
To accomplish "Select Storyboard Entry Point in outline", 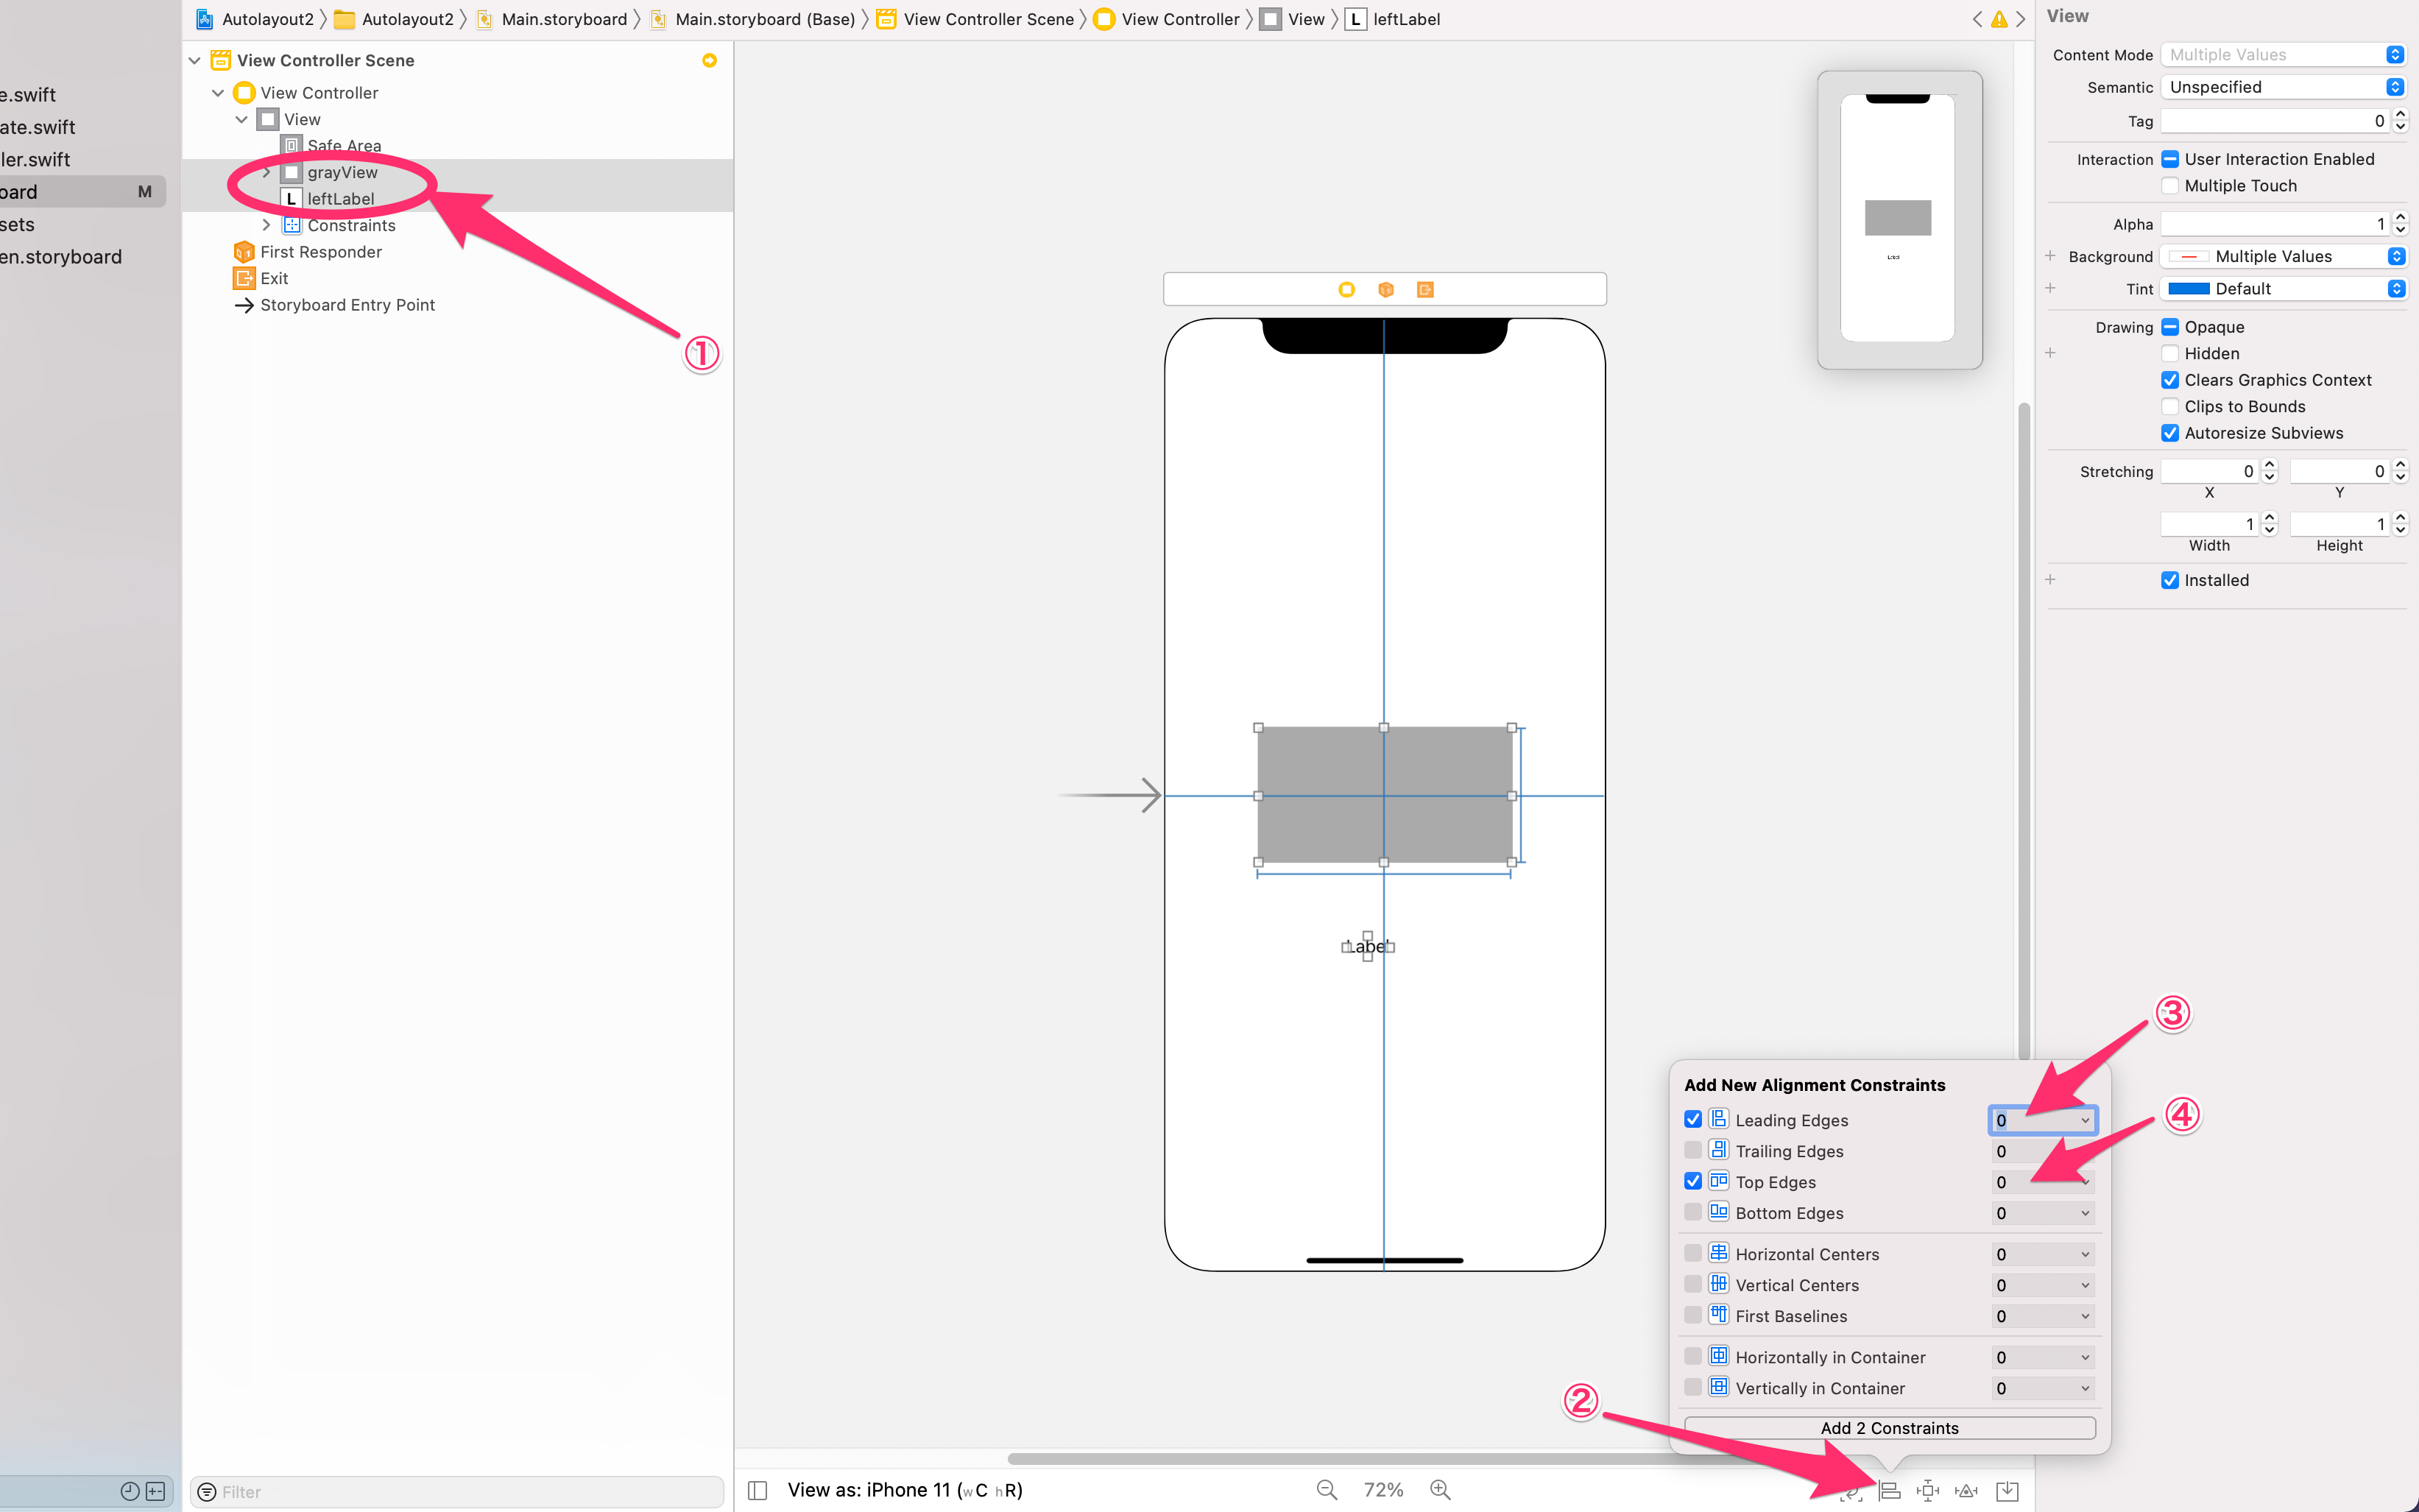I will click(346, 305).
